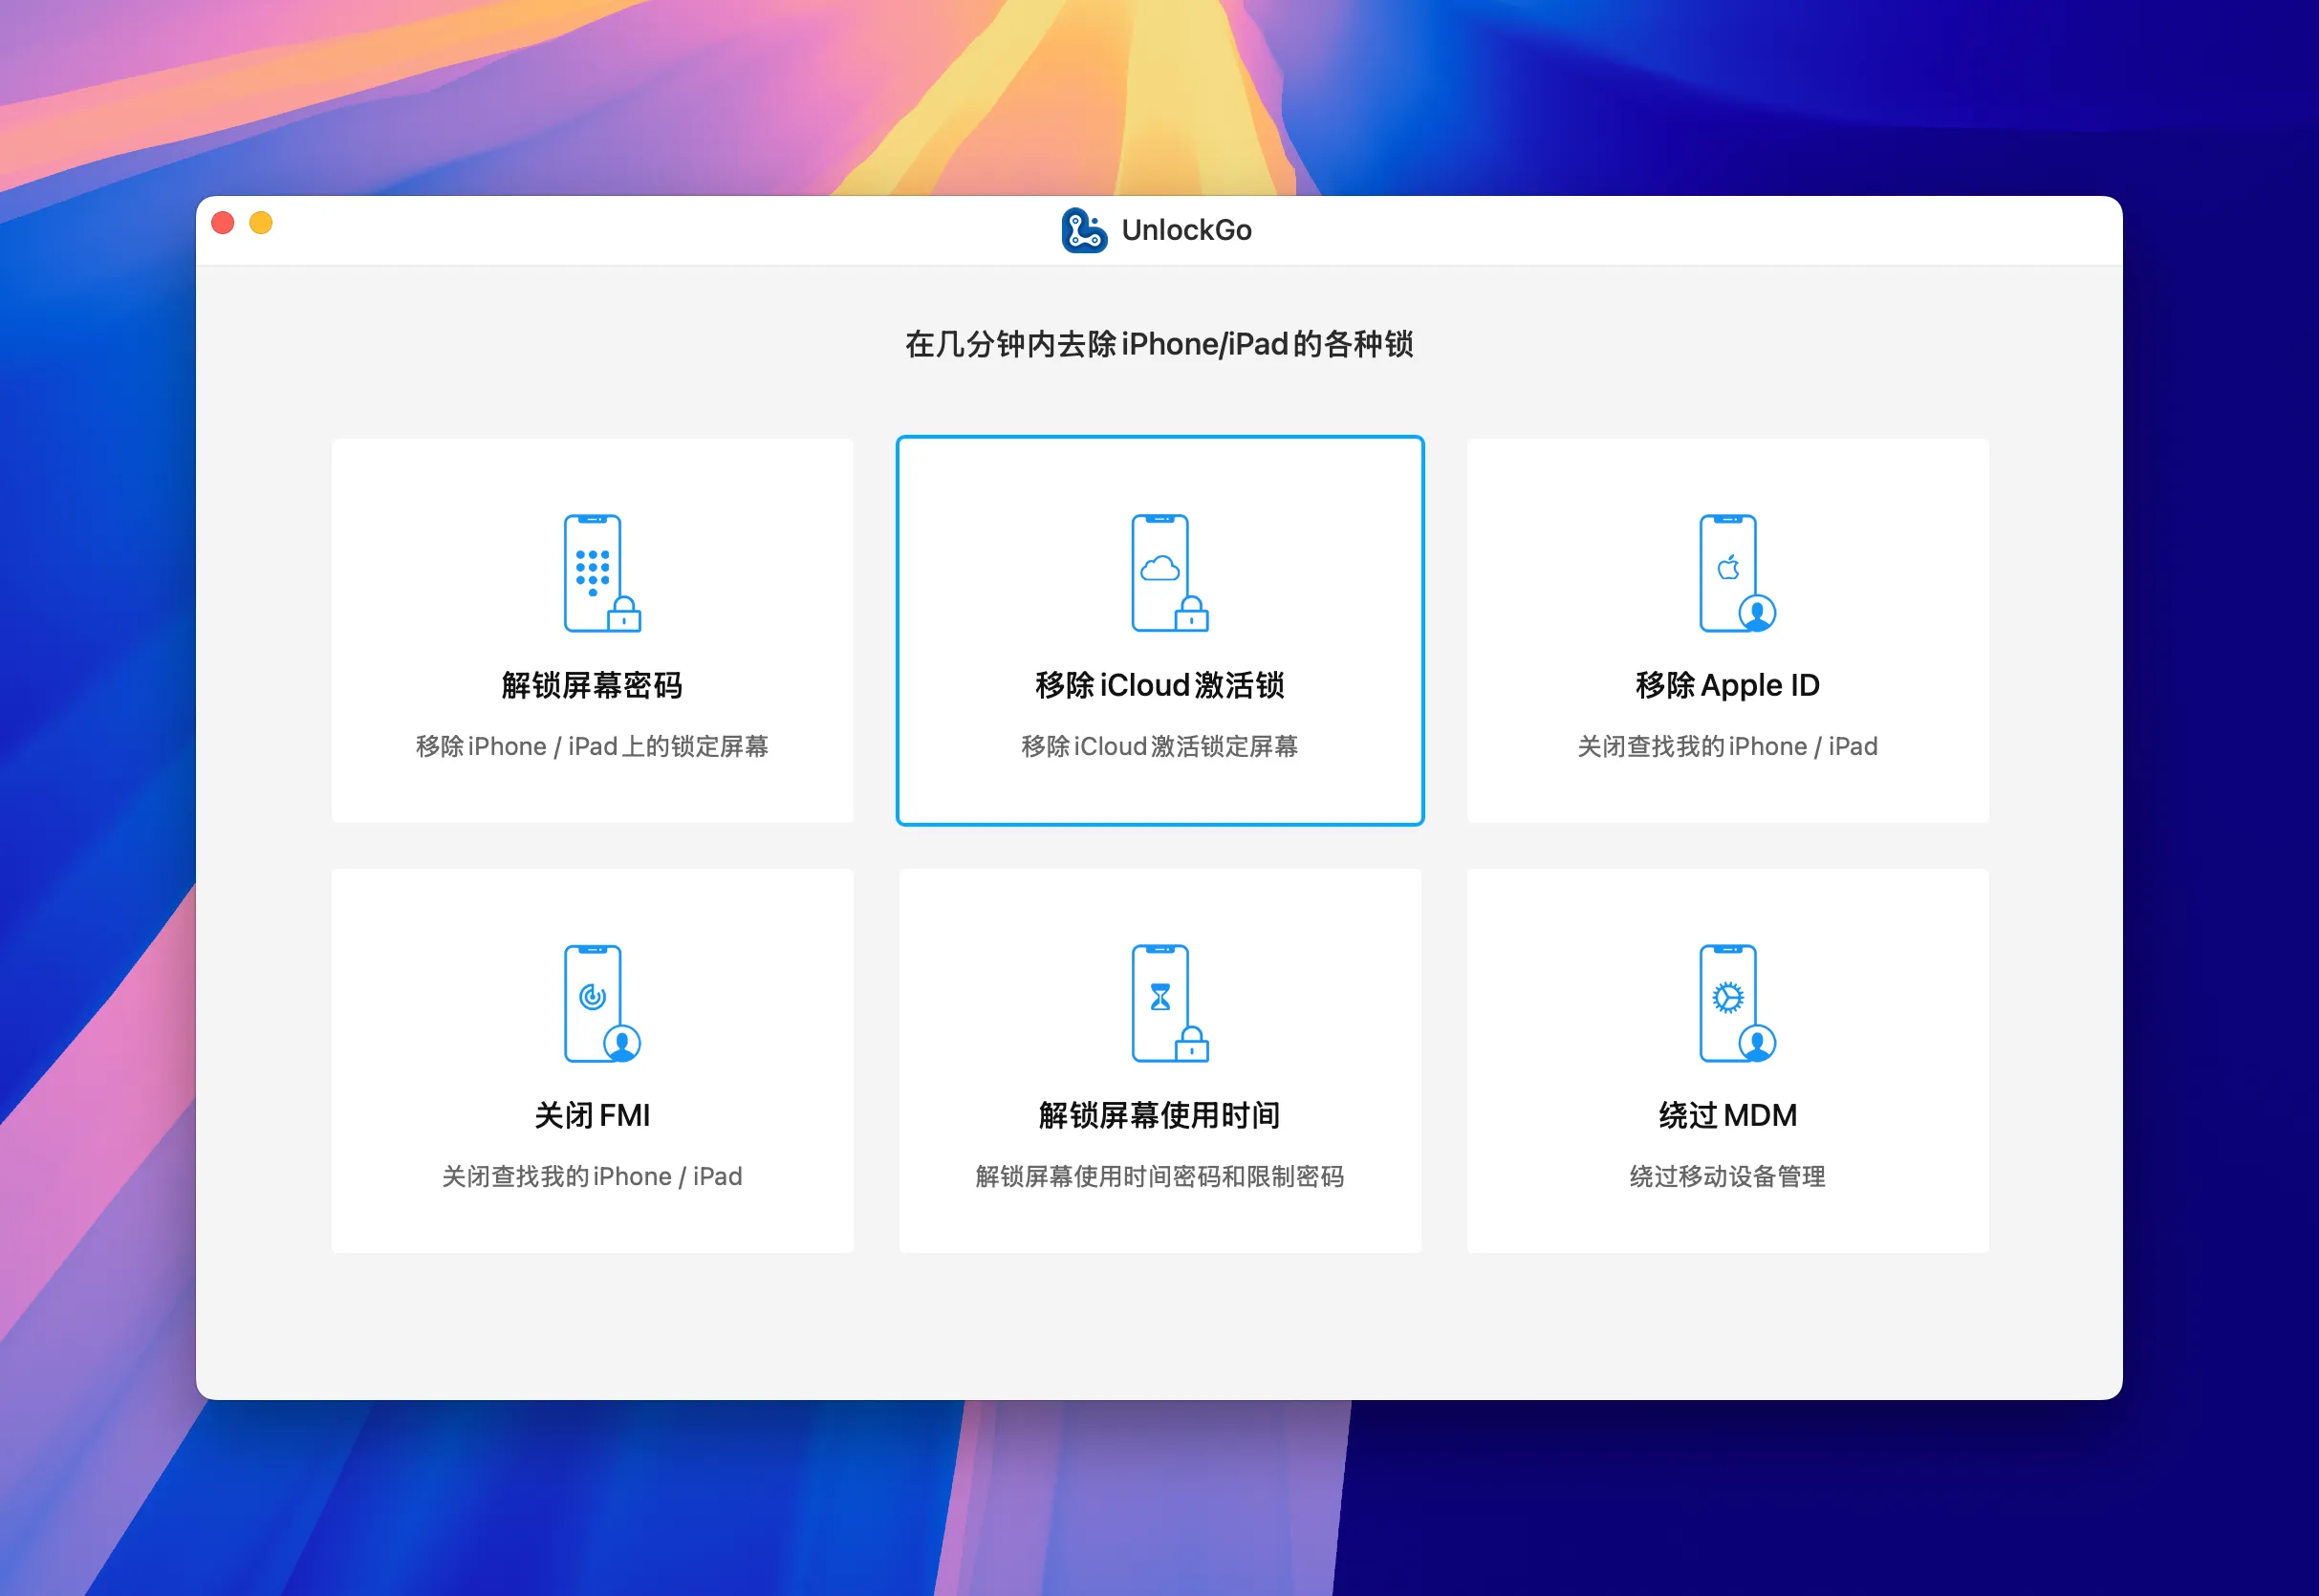Click the 解锁屏幕使用时间密码和限制密码 subtitle
2319x1596 pixels.
click(1159, 1177)
